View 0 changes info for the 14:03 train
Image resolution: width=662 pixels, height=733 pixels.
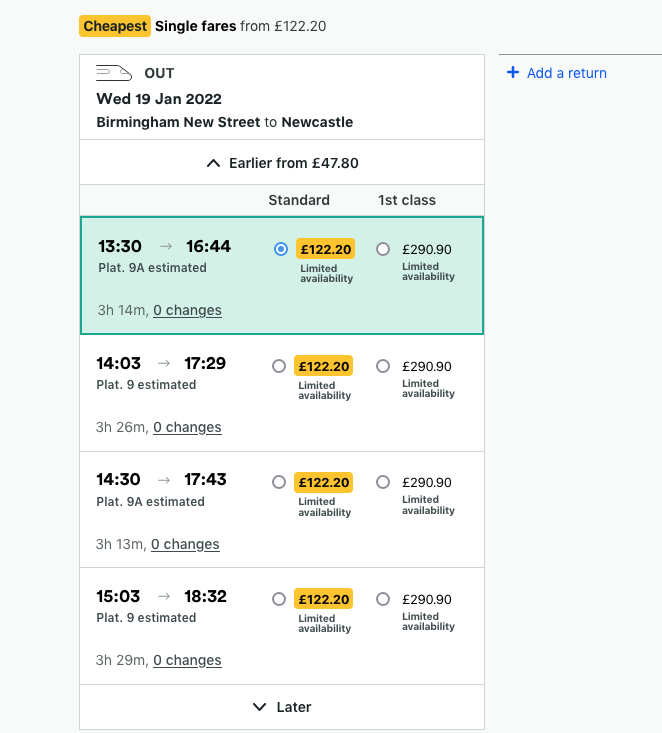click(187, 427)
